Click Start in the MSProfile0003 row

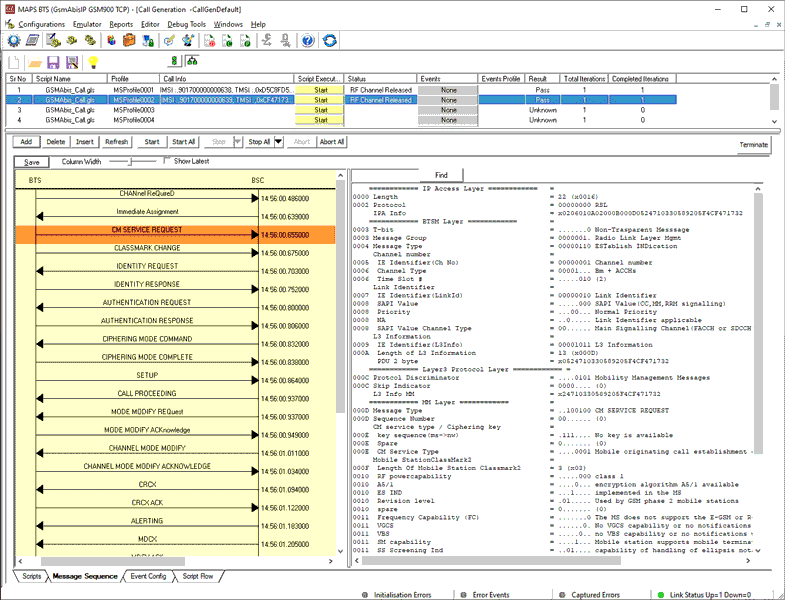tap(320, 110)
